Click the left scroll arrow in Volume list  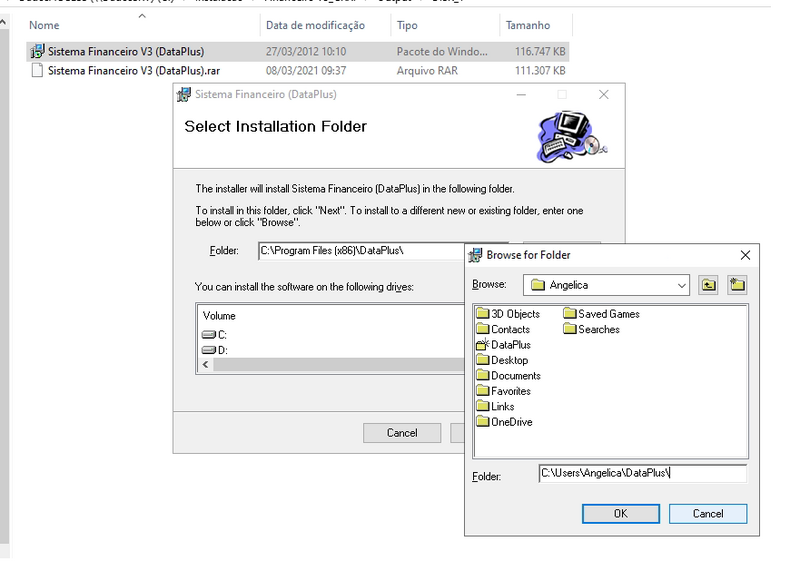205,364
